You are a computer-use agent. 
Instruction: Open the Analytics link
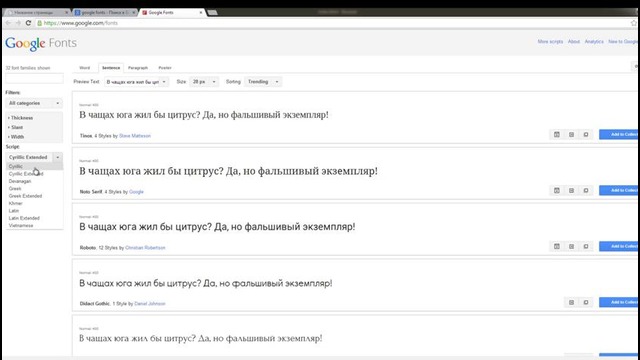[x=594, y=42]
